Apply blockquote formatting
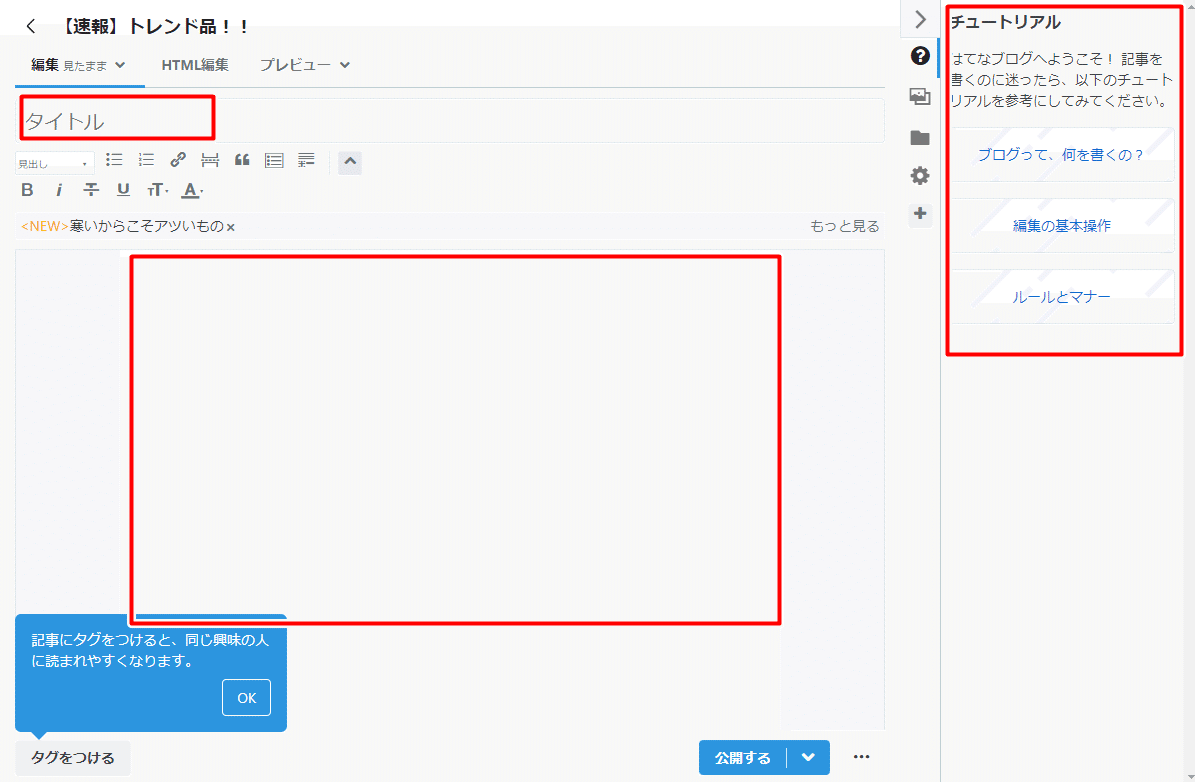The height and width of the screenshot is (782, 1195). pos(242,160)
